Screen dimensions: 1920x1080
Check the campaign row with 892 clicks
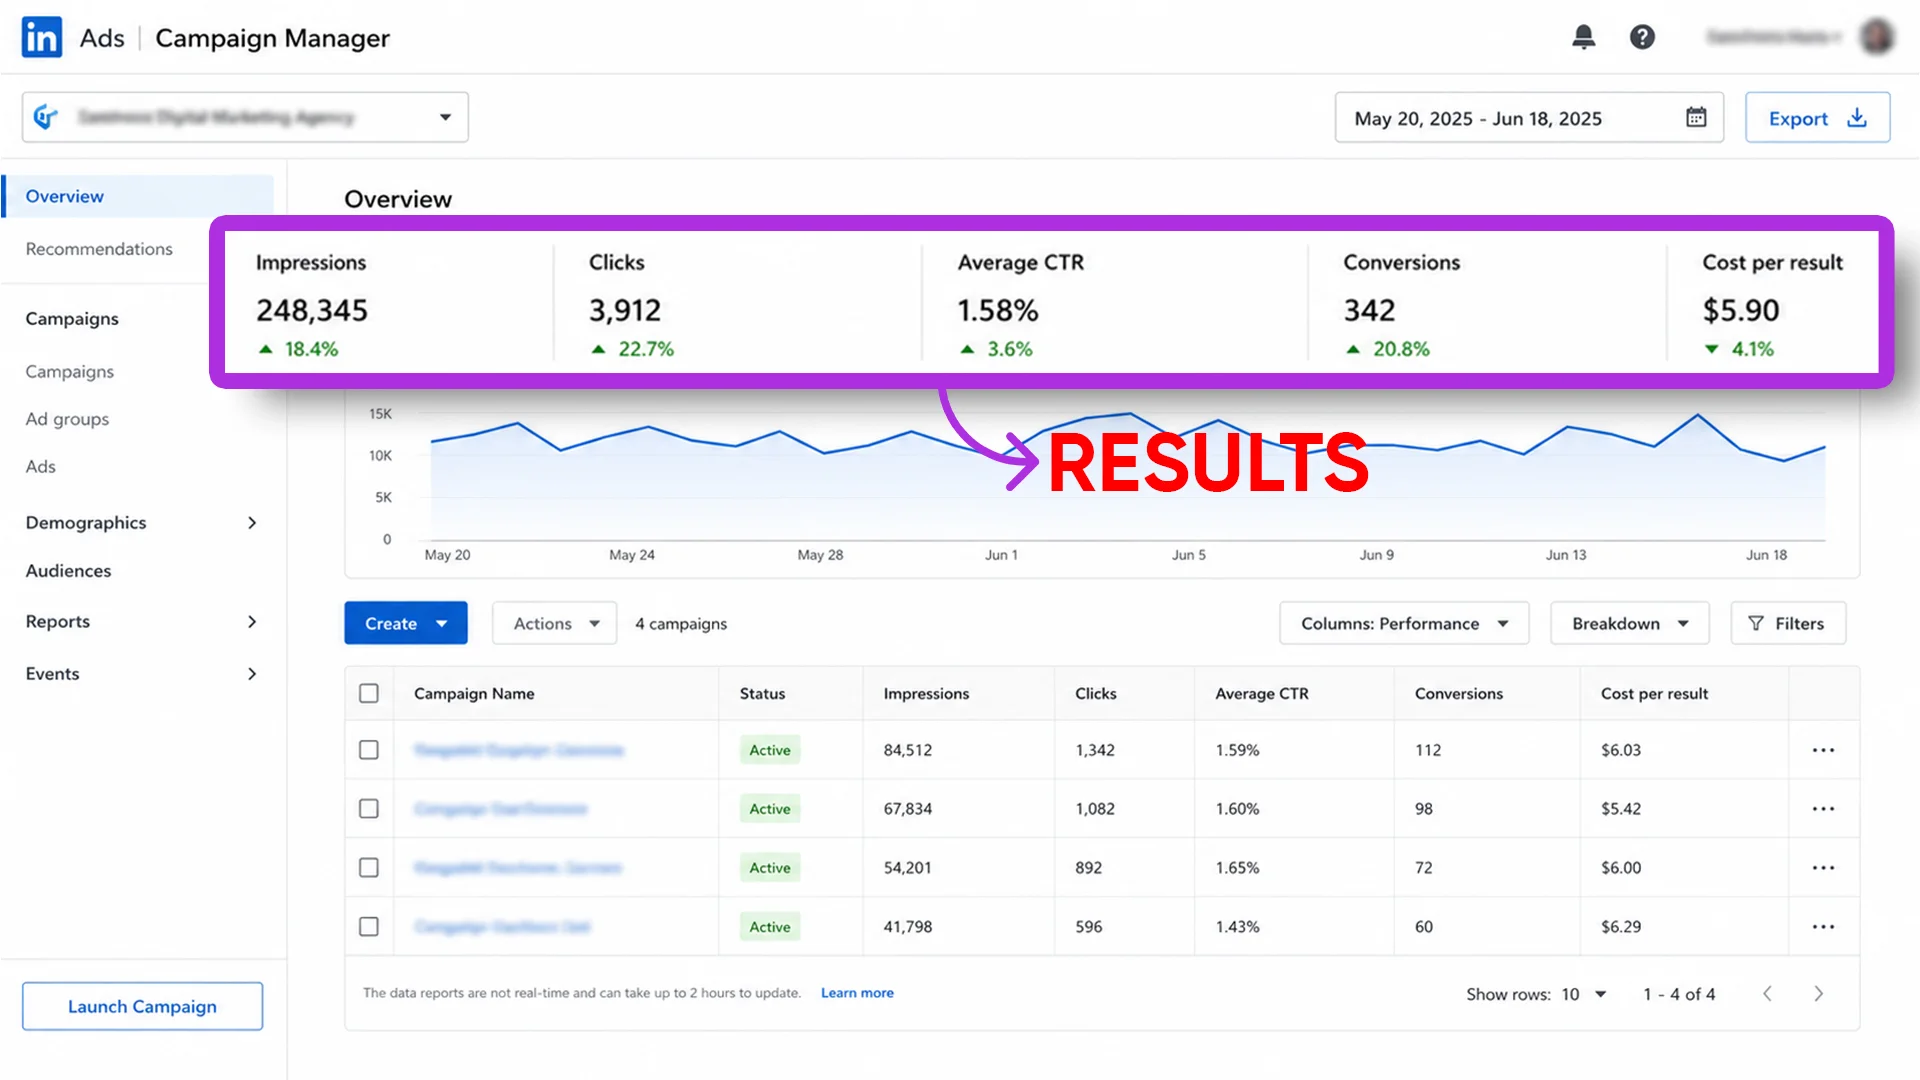[369, 868]
